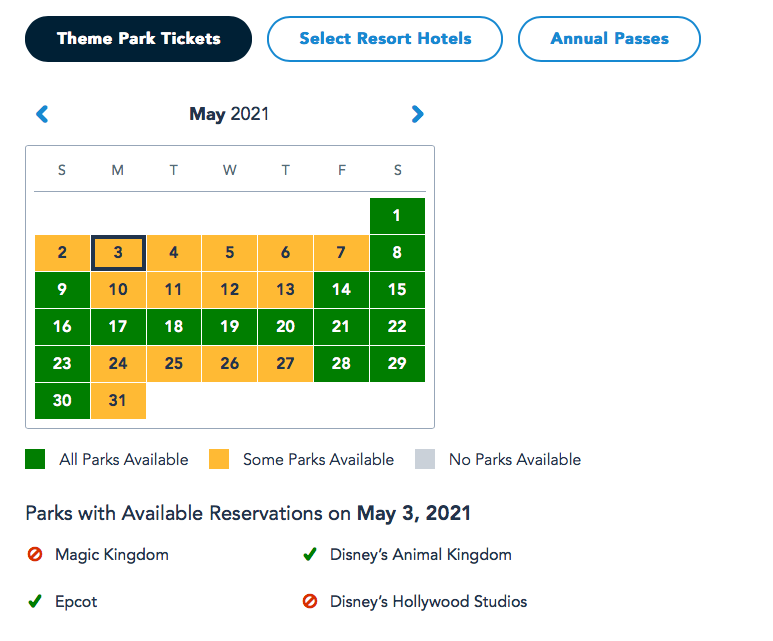Select the Annual Passes tab

pos(609,39)
